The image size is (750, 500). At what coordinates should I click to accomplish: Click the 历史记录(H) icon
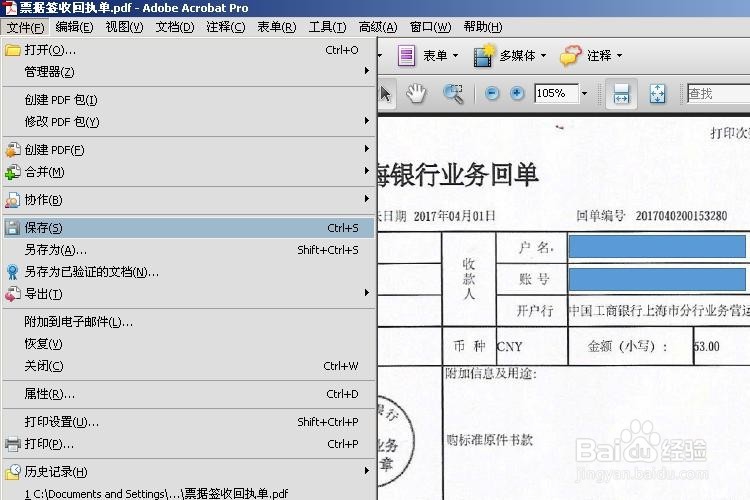13,472
